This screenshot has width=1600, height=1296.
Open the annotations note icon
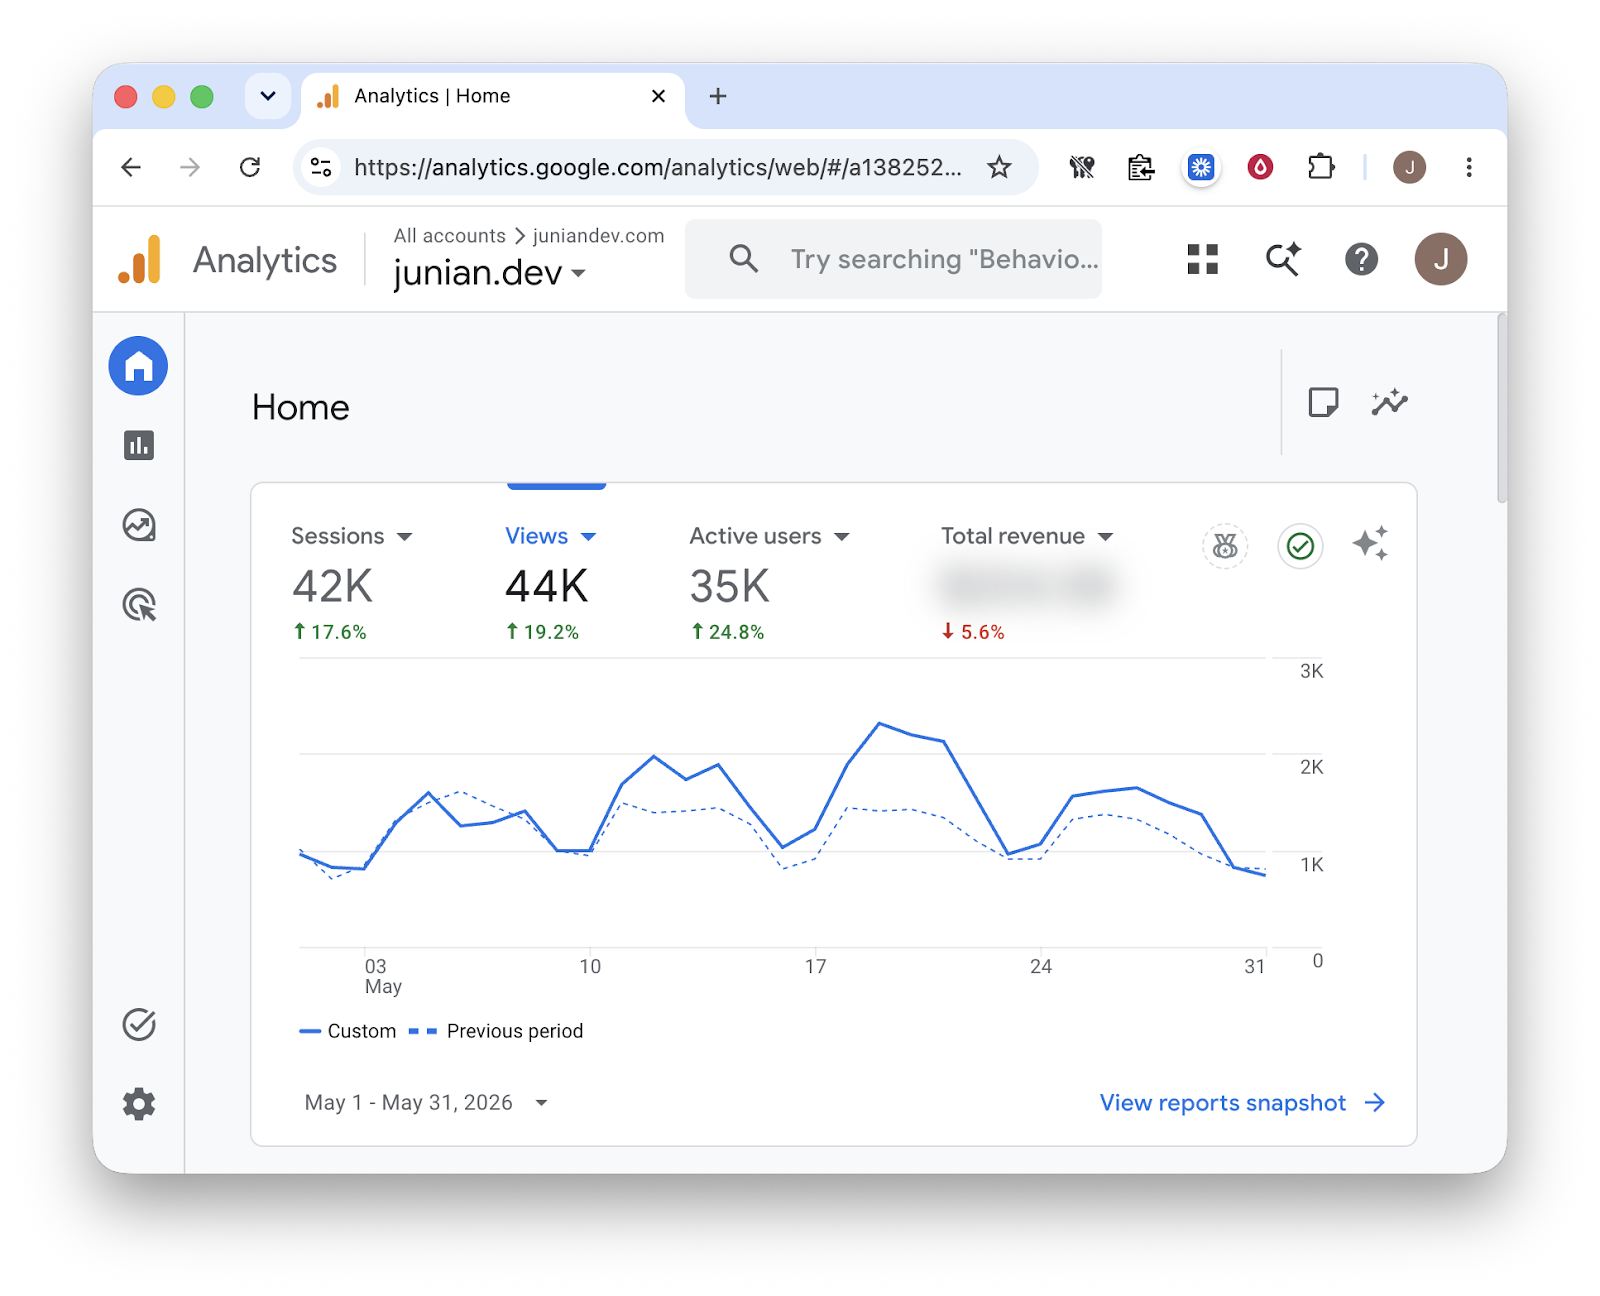tap(1323, 402)
